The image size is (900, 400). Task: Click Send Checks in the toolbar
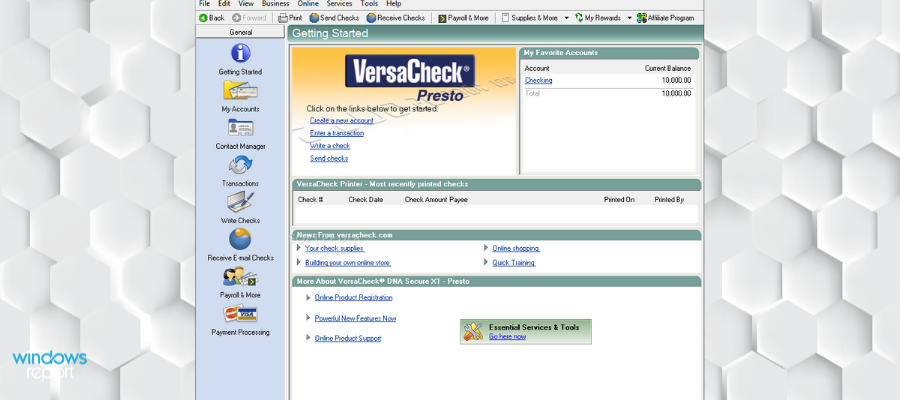point(334,18)
